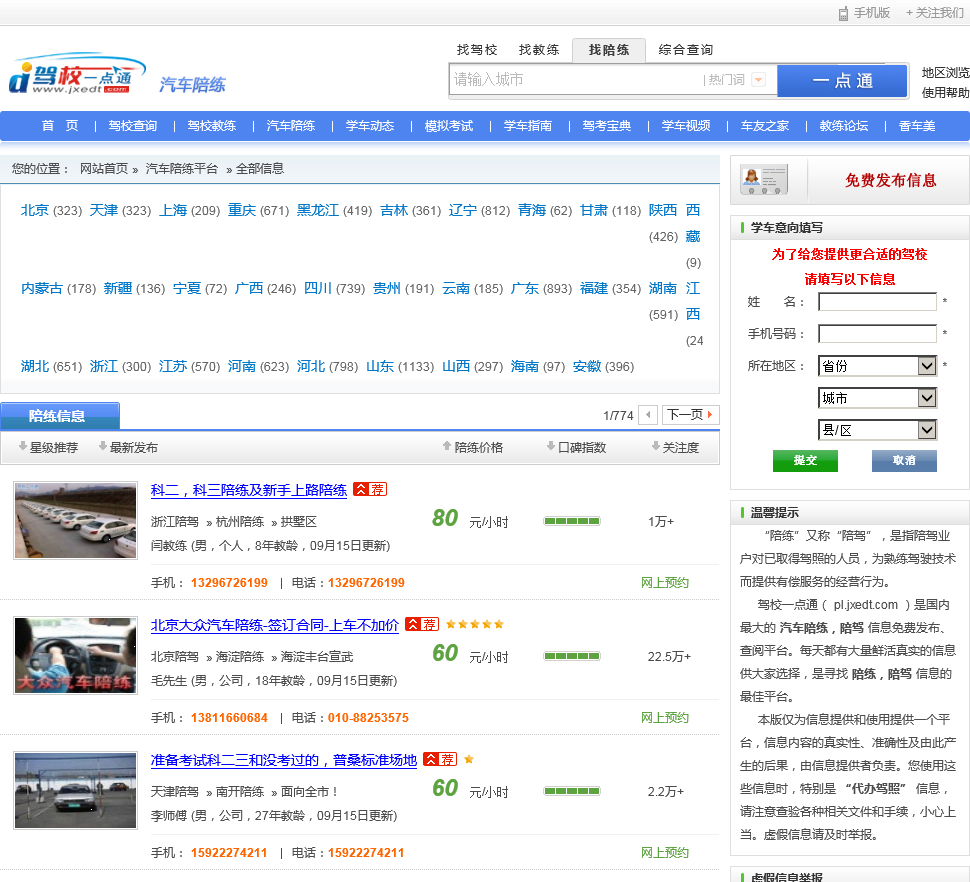Expand the 热门词 dropdown in search
970x882 pixels.
(x=758, y=80)
